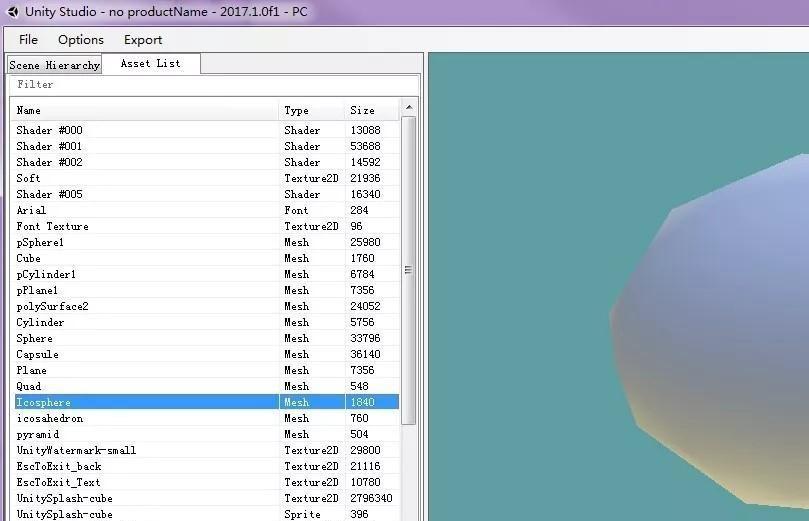This screenshot has width=809, height=521.
Task: Select the EscToExit_Text texture
Action: (206, 482)
